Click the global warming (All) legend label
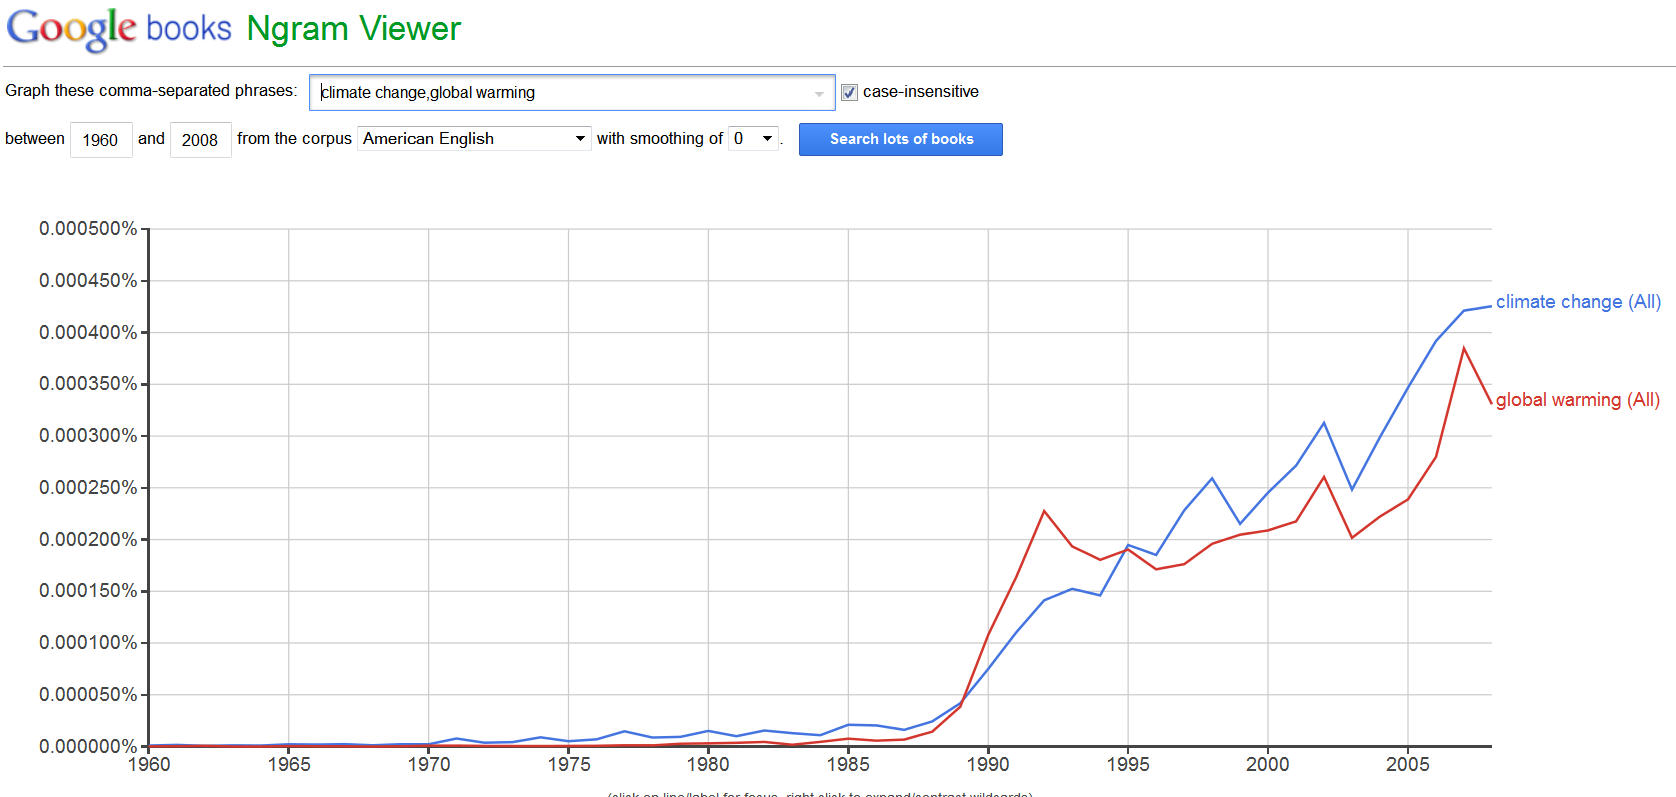The width and height of the screenshot is (1676, 797). coord(1577,400)
